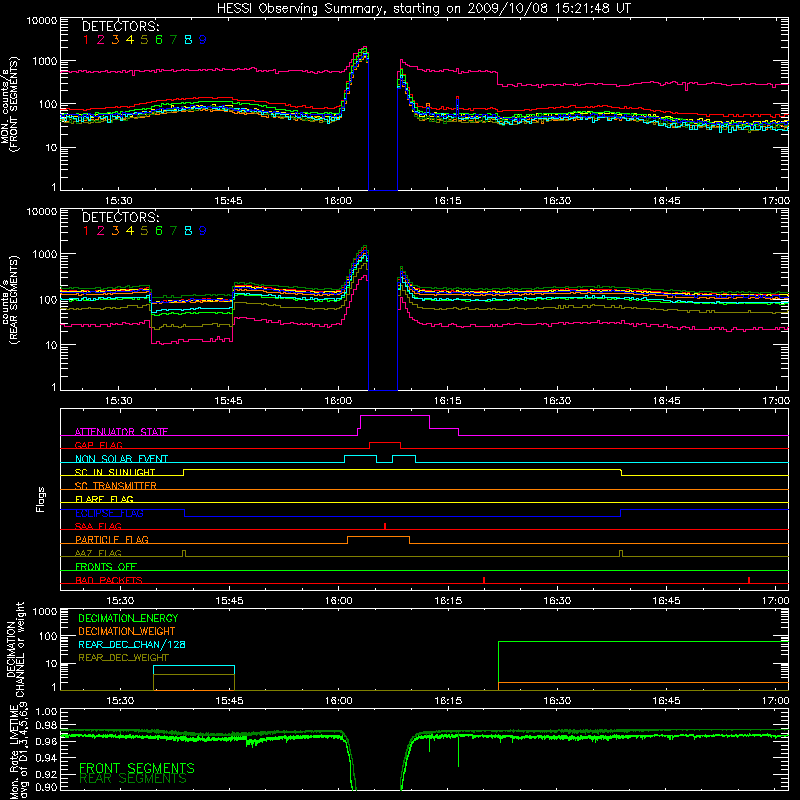
Task: Click the SC_TRANSMITTER flag label
Action: point(116,486)
